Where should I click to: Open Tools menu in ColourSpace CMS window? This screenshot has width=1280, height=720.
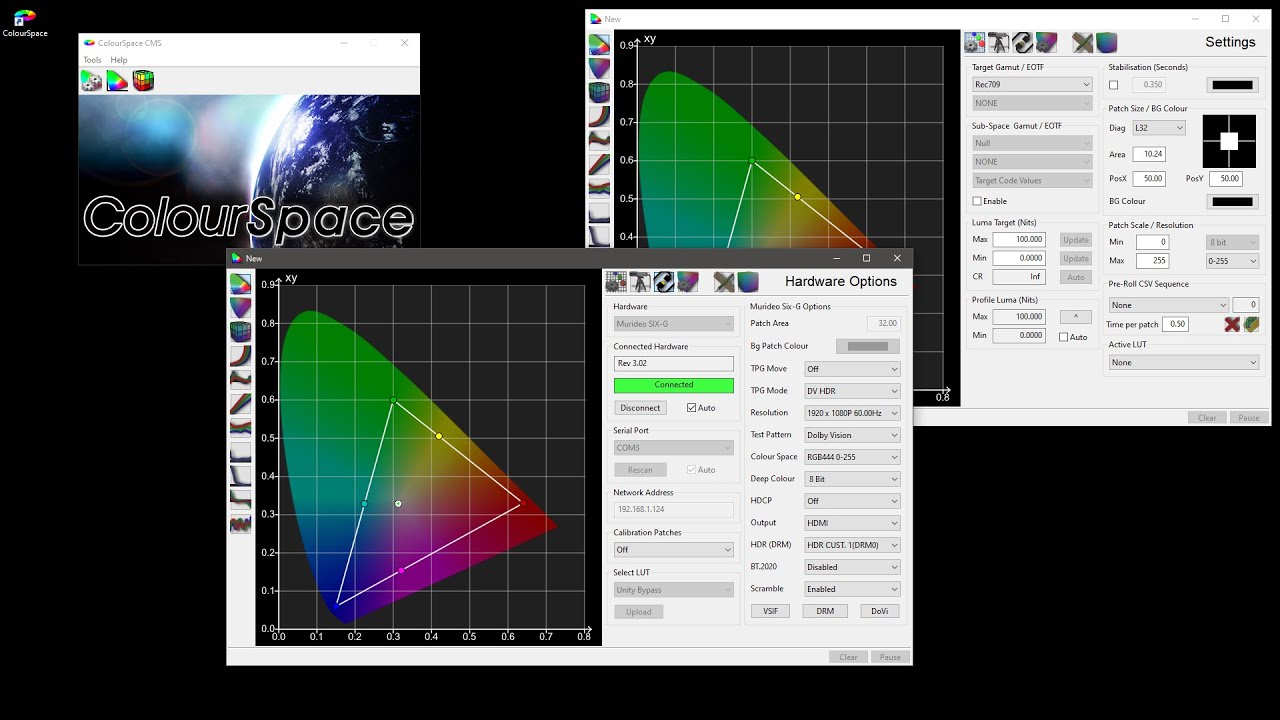[92, 60]
